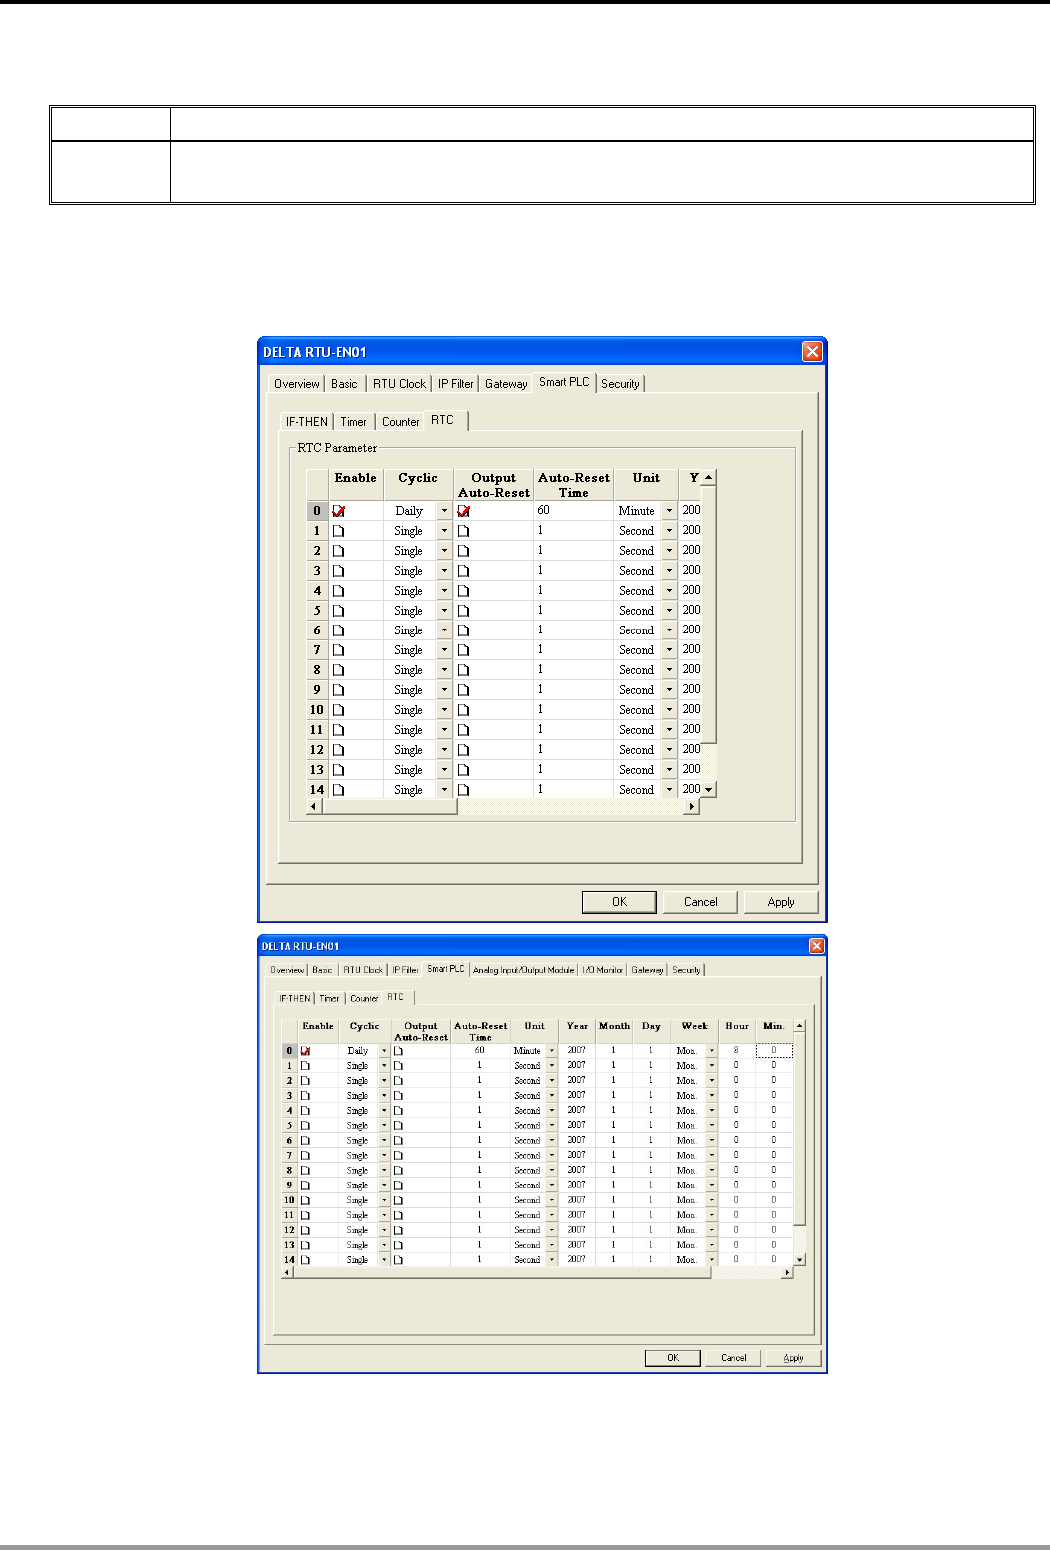
Task: Click Apply button in the upper dialog
Action: [781, 902]
